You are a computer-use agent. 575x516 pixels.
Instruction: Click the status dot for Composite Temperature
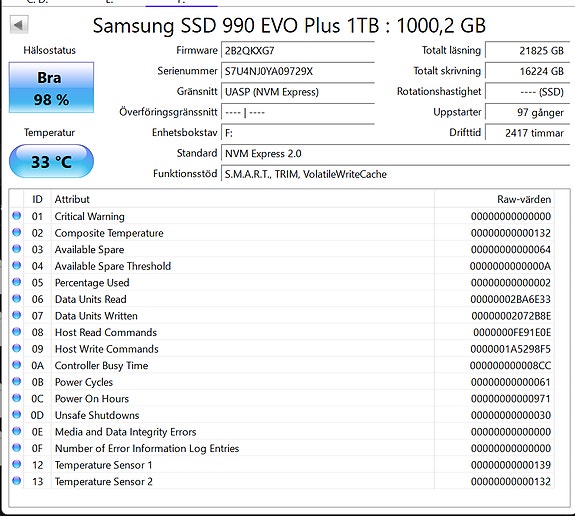pos(17,232)
